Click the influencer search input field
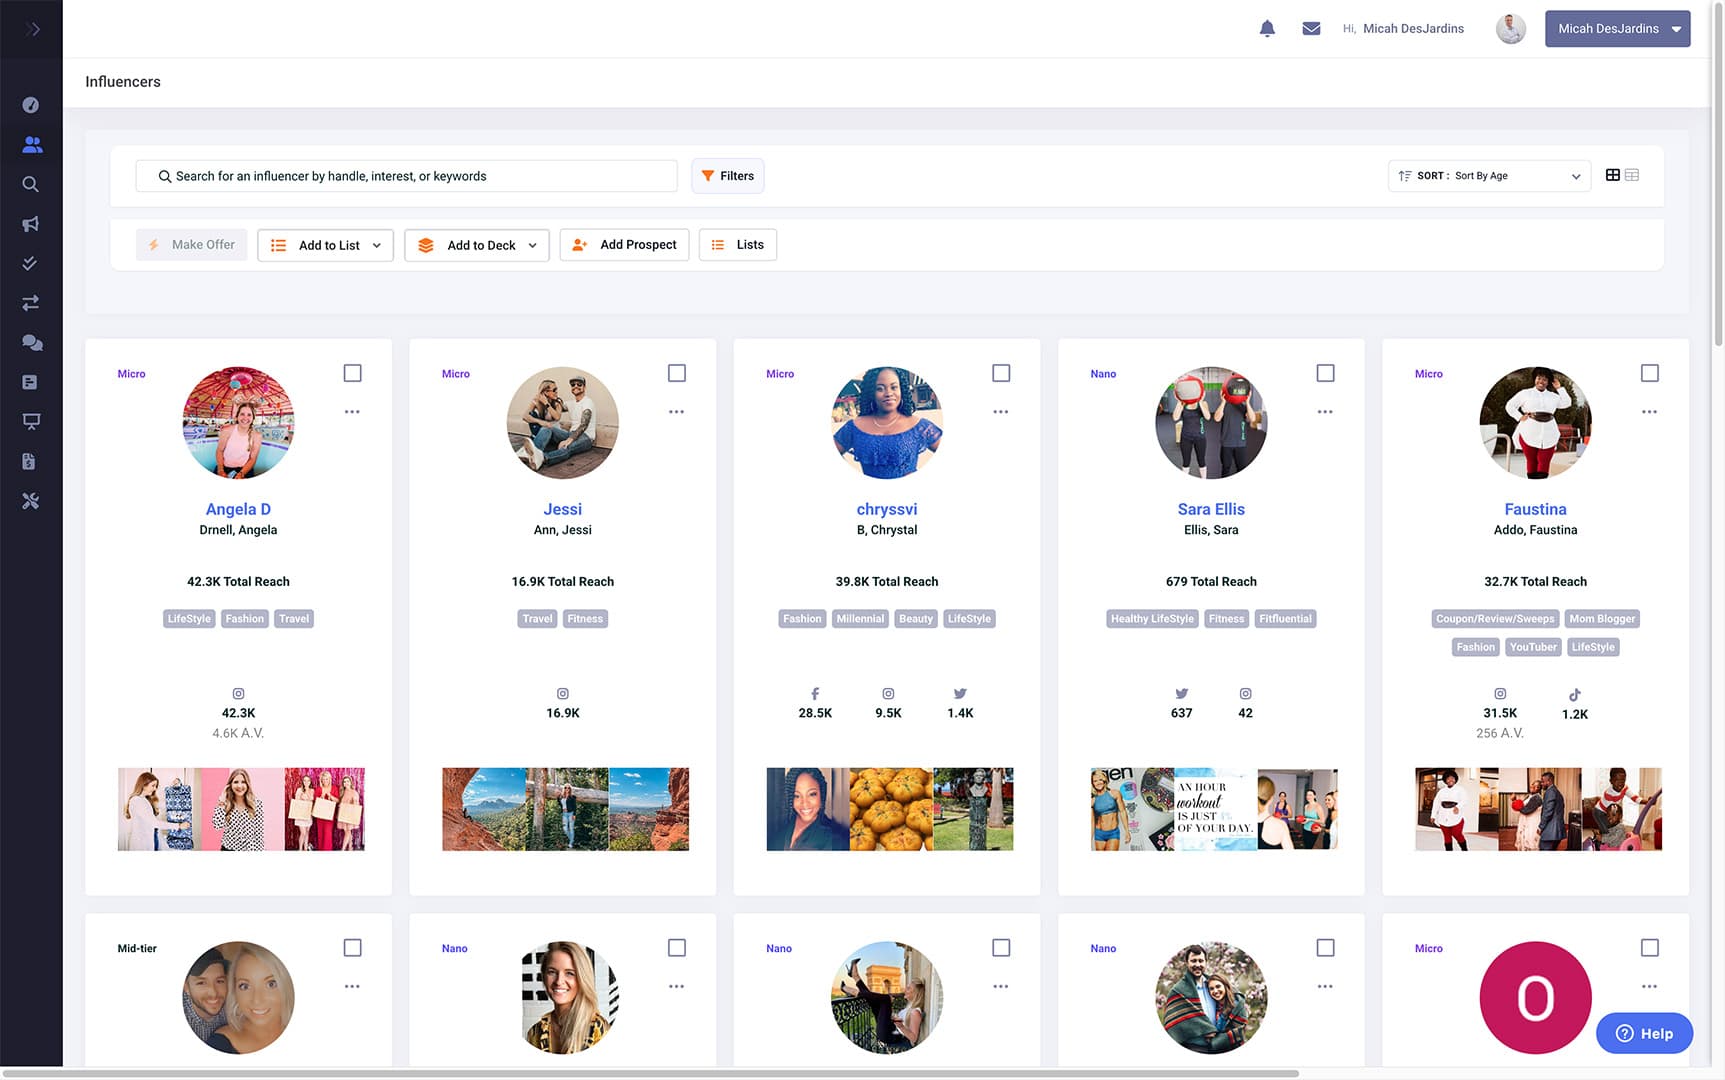 [407, 176]
